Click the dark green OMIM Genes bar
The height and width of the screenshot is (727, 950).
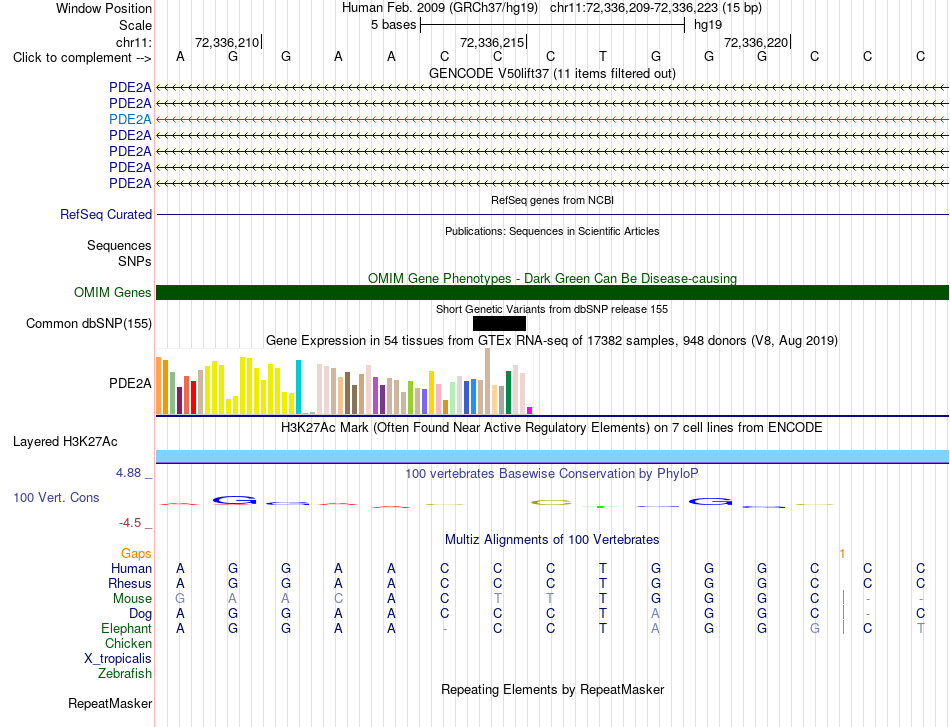[552, 293]
